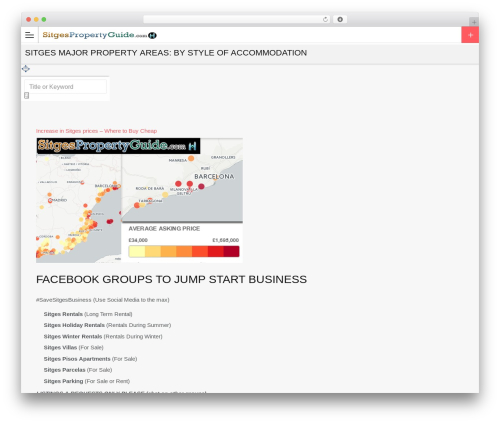Open the hamburger menu icon
The image size is (500, 423).
(x=29, y=35)
